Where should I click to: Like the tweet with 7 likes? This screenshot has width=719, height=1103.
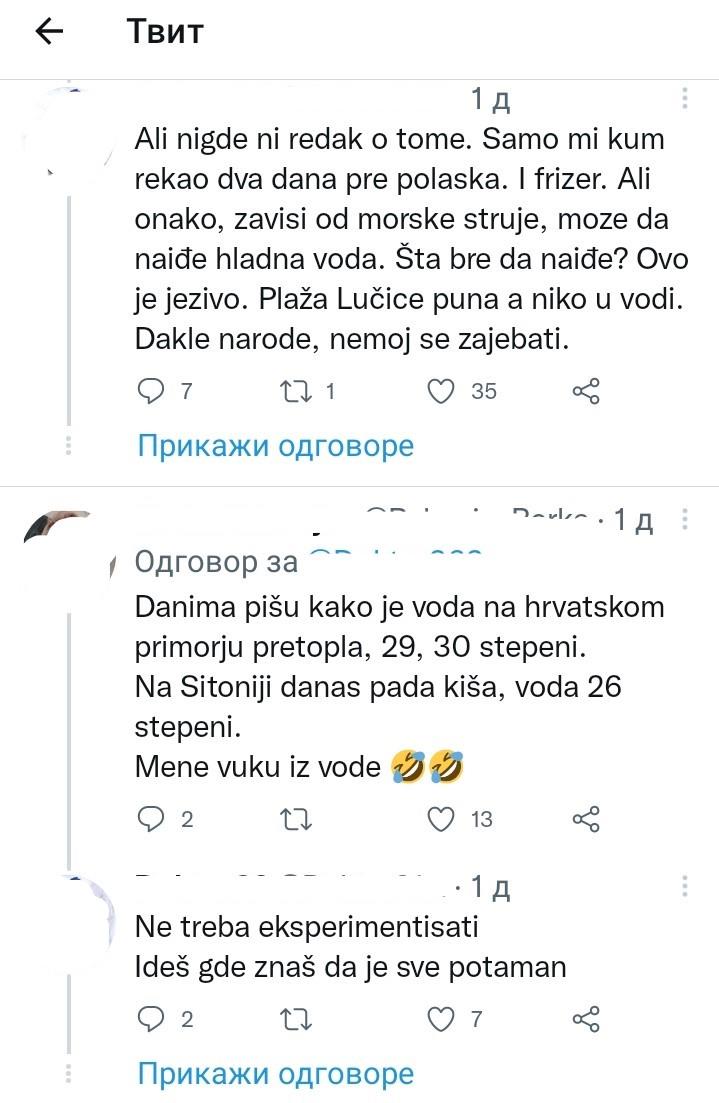point(441,1019)
